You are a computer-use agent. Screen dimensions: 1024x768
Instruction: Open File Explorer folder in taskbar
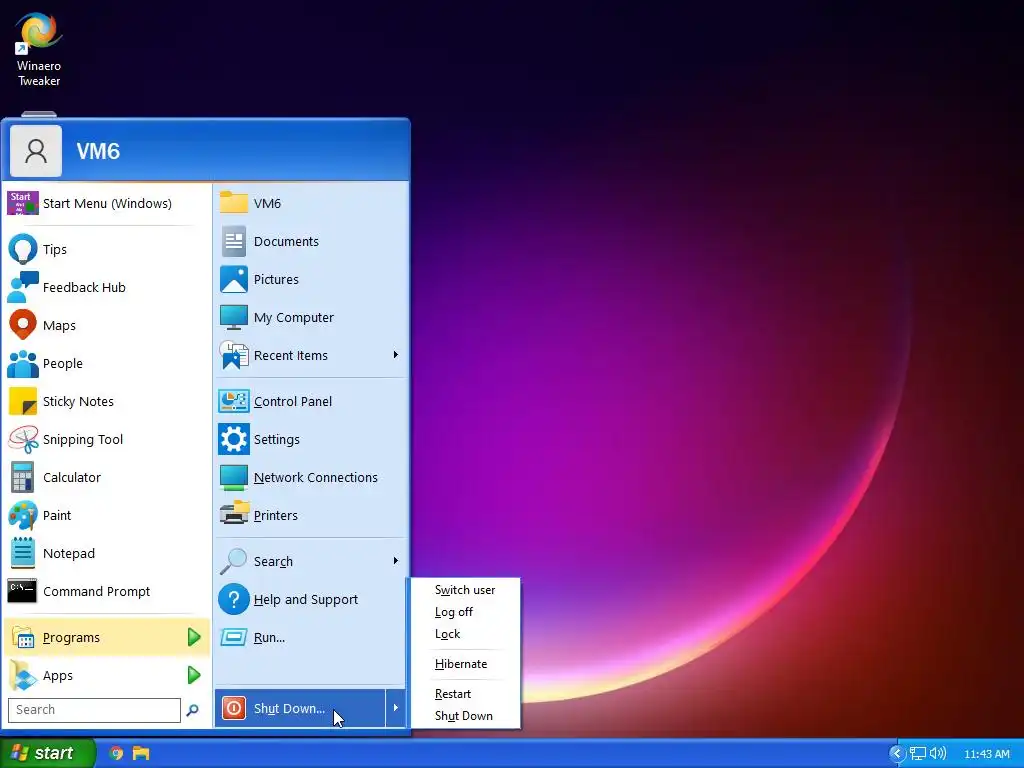pyautogui.click(x=141, y=753)
